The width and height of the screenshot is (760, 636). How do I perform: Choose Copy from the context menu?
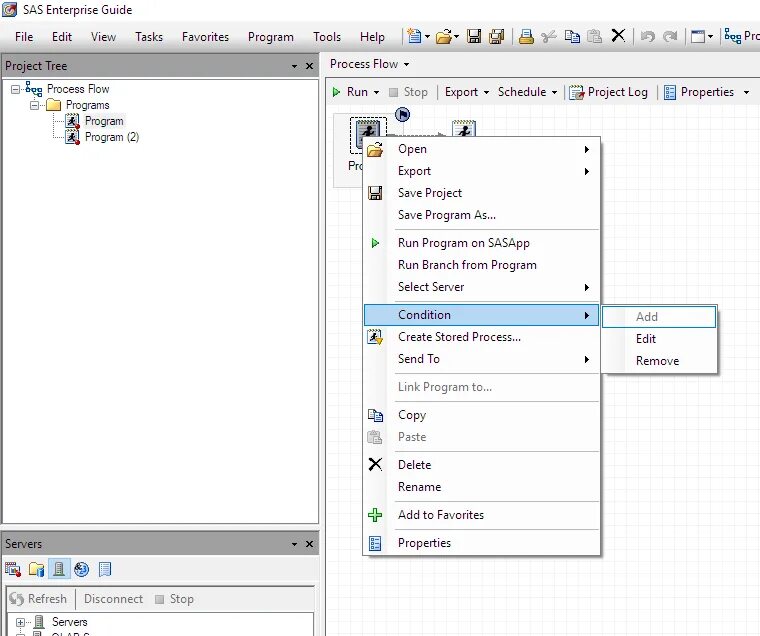pos(481,415)
